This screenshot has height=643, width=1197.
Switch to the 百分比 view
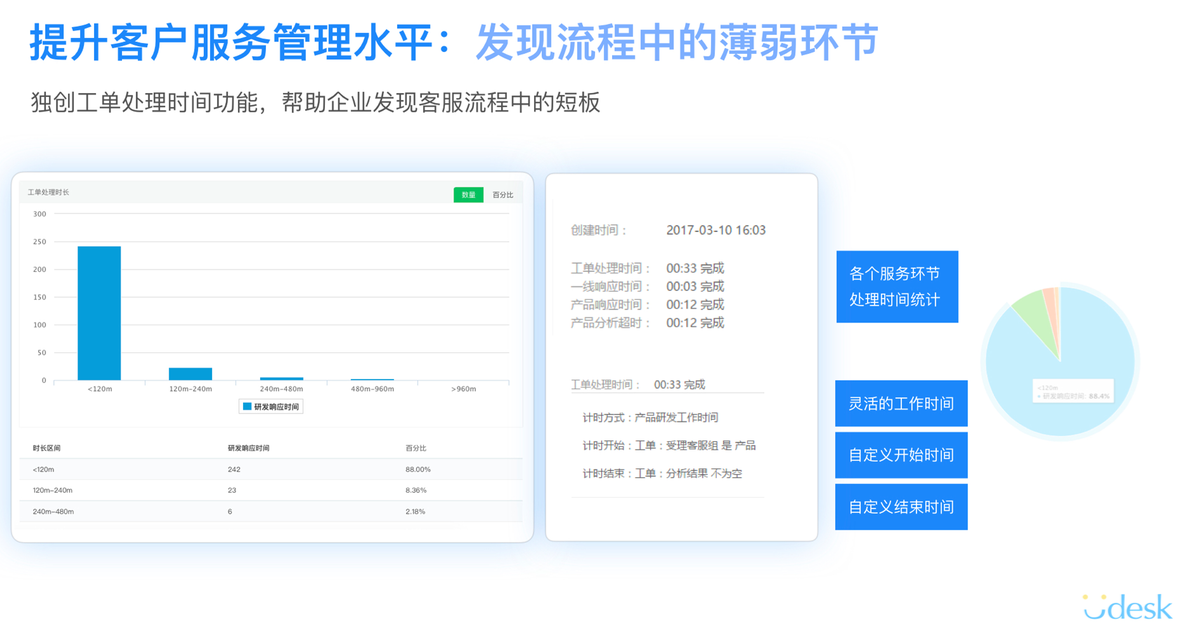503,194
